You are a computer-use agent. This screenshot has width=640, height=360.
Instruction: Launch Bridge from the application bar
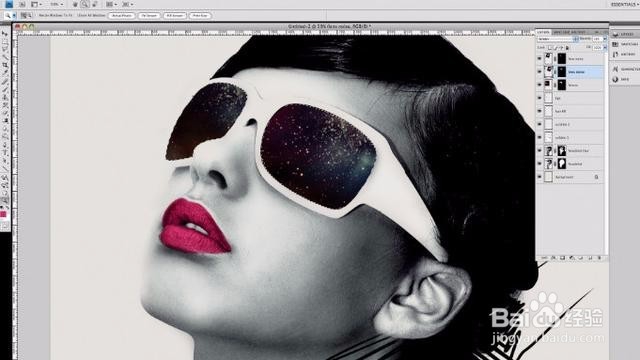click(22, 4)
